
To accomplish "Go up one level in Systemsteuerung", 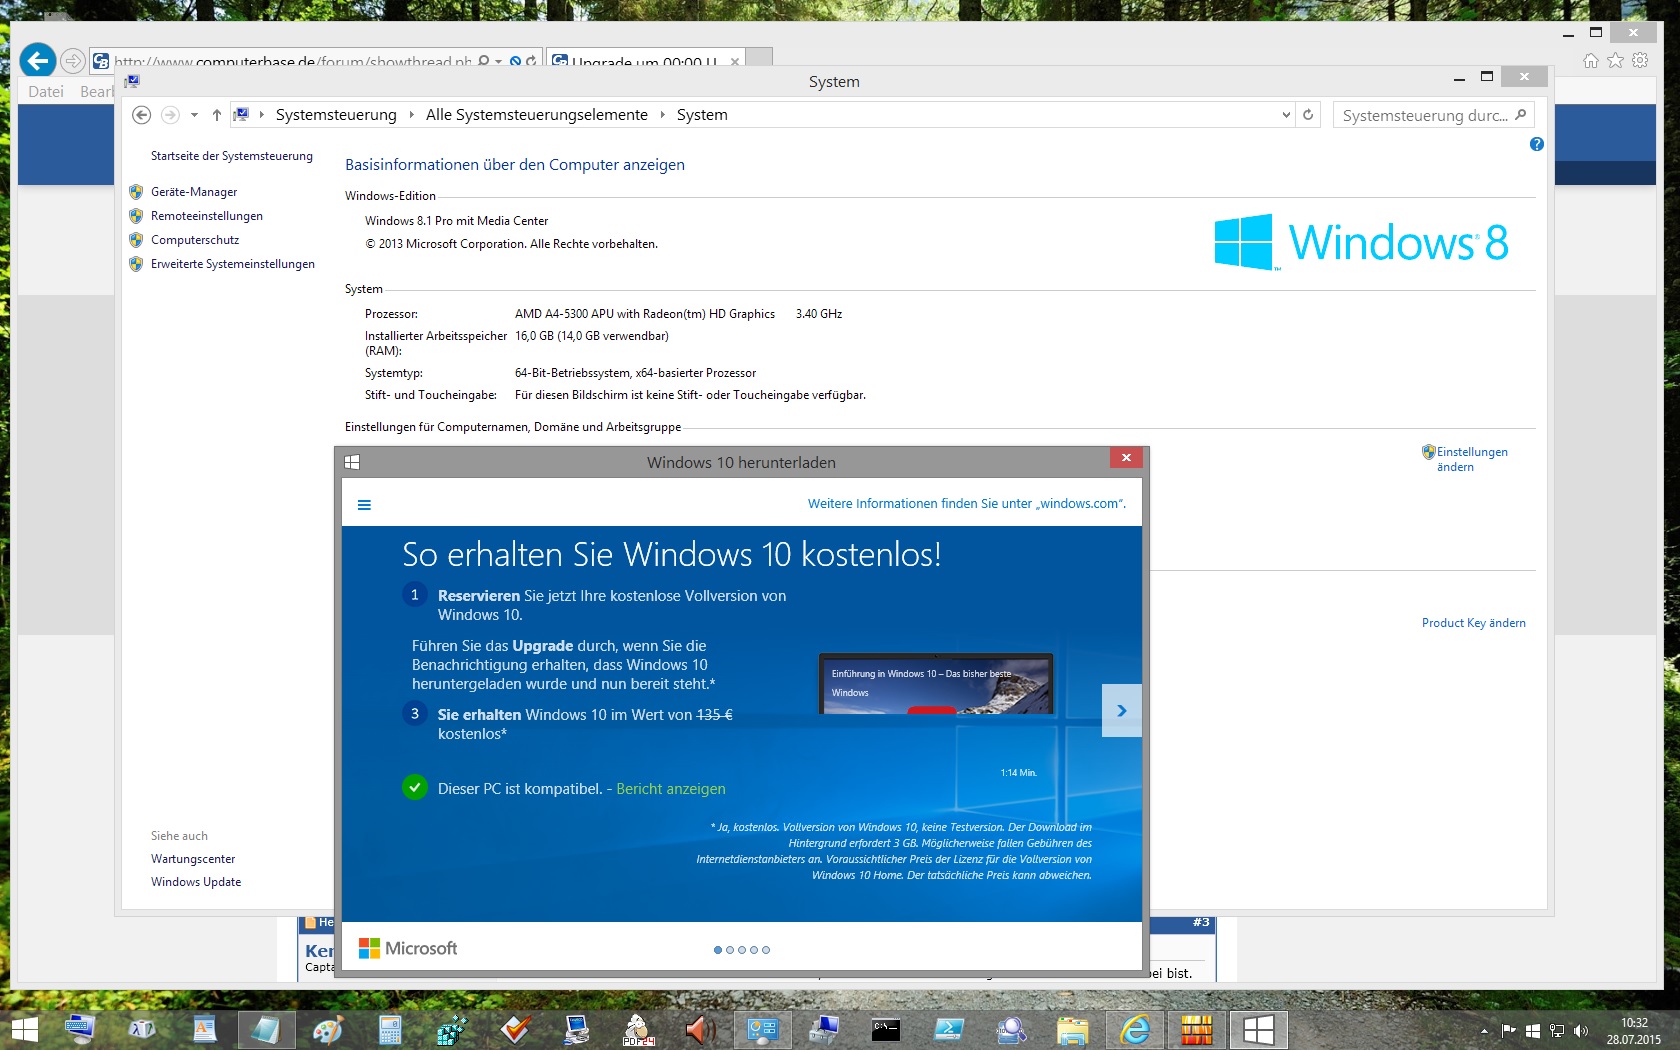I will [216, 115].
